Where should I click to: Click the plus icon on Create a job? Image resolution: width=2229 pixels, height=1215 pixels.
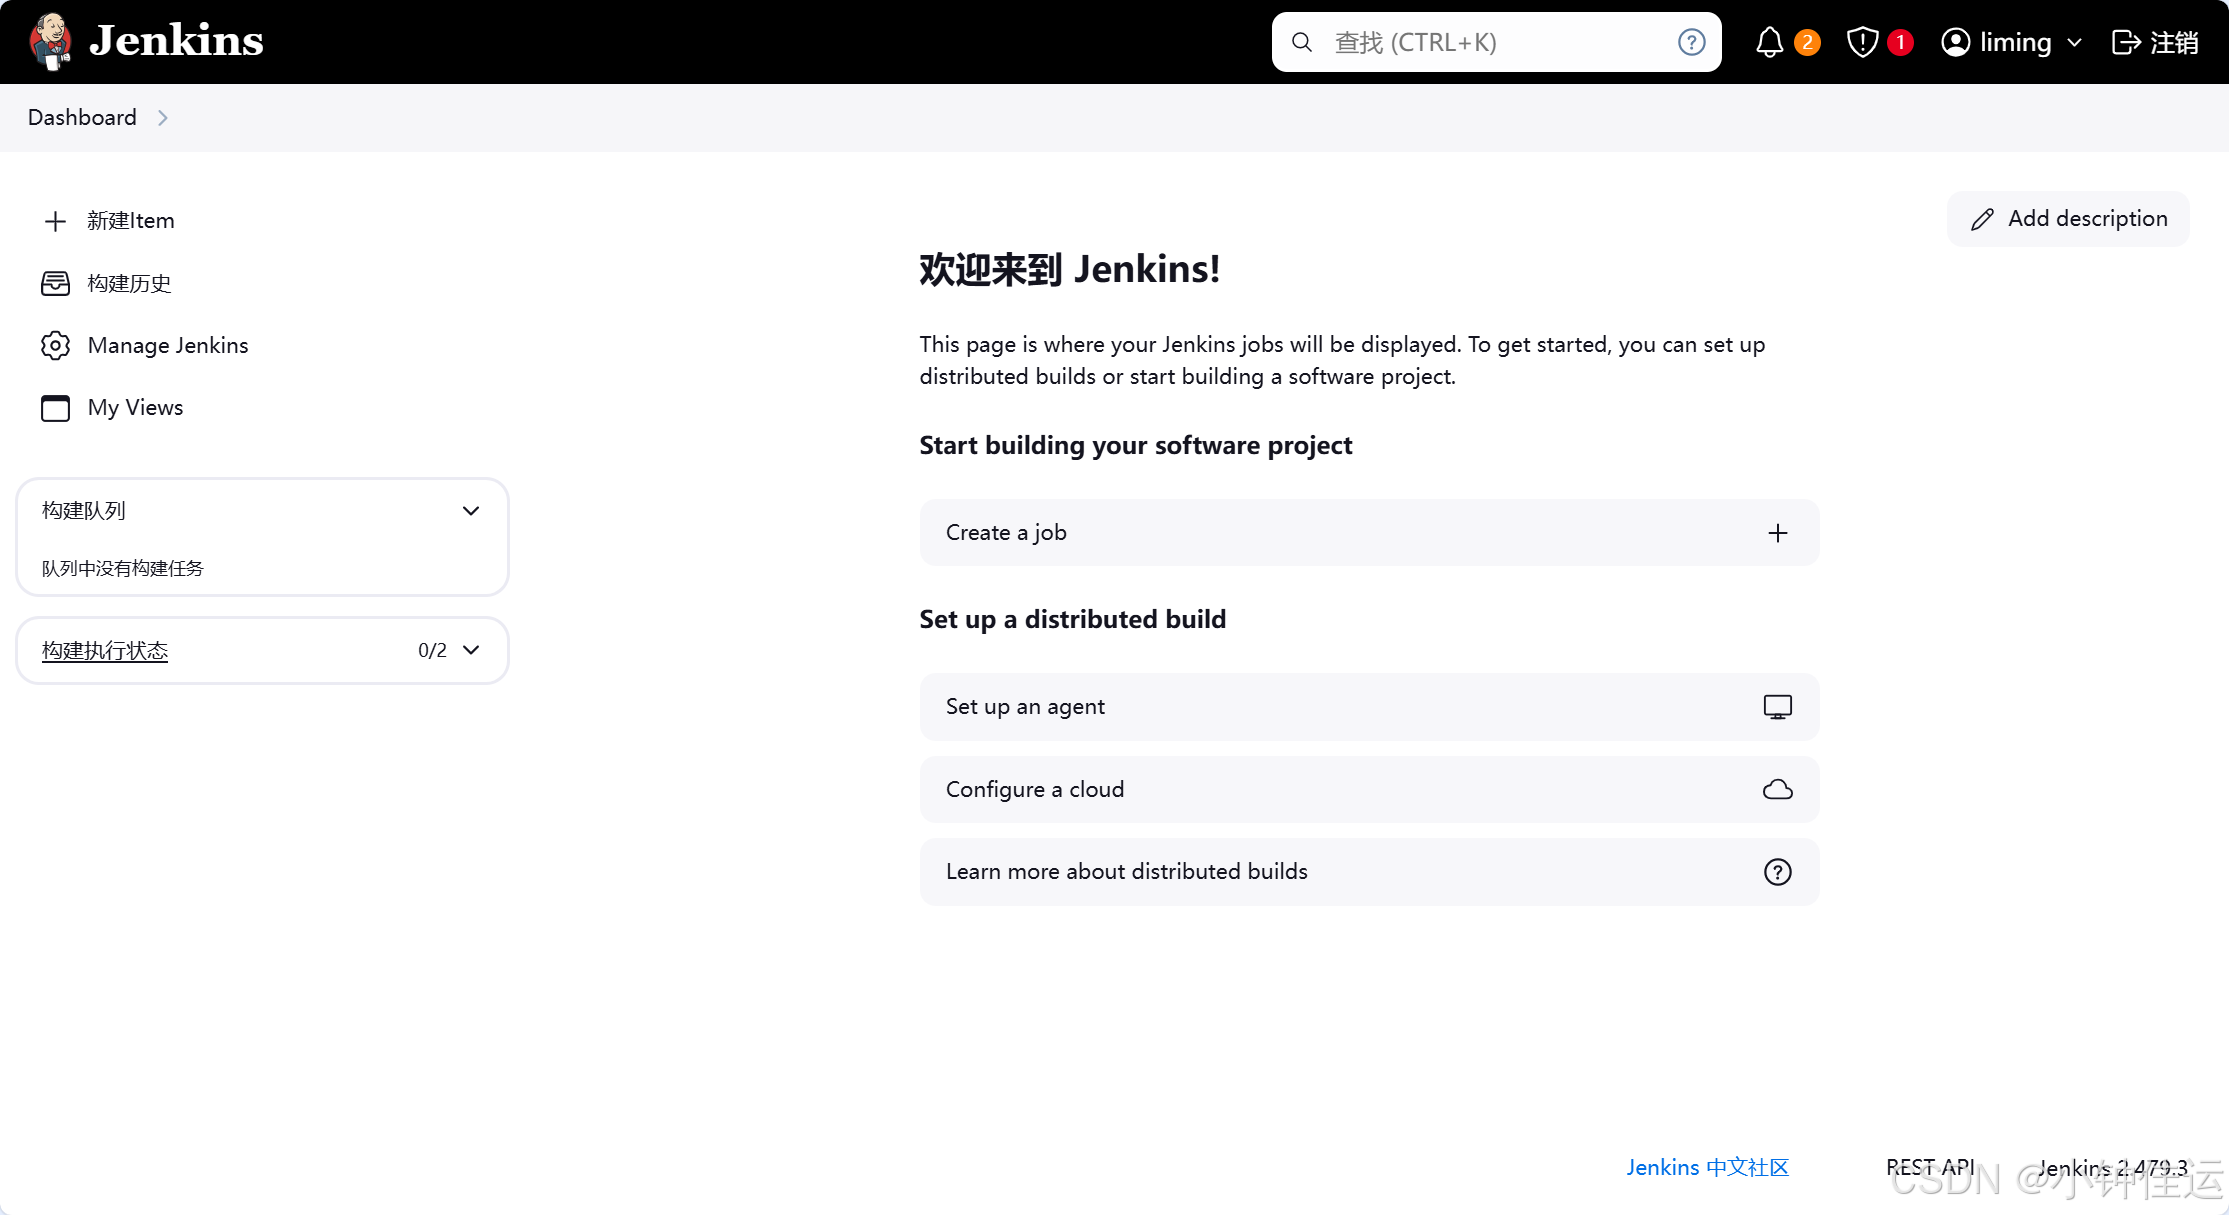click(1777, 533)
